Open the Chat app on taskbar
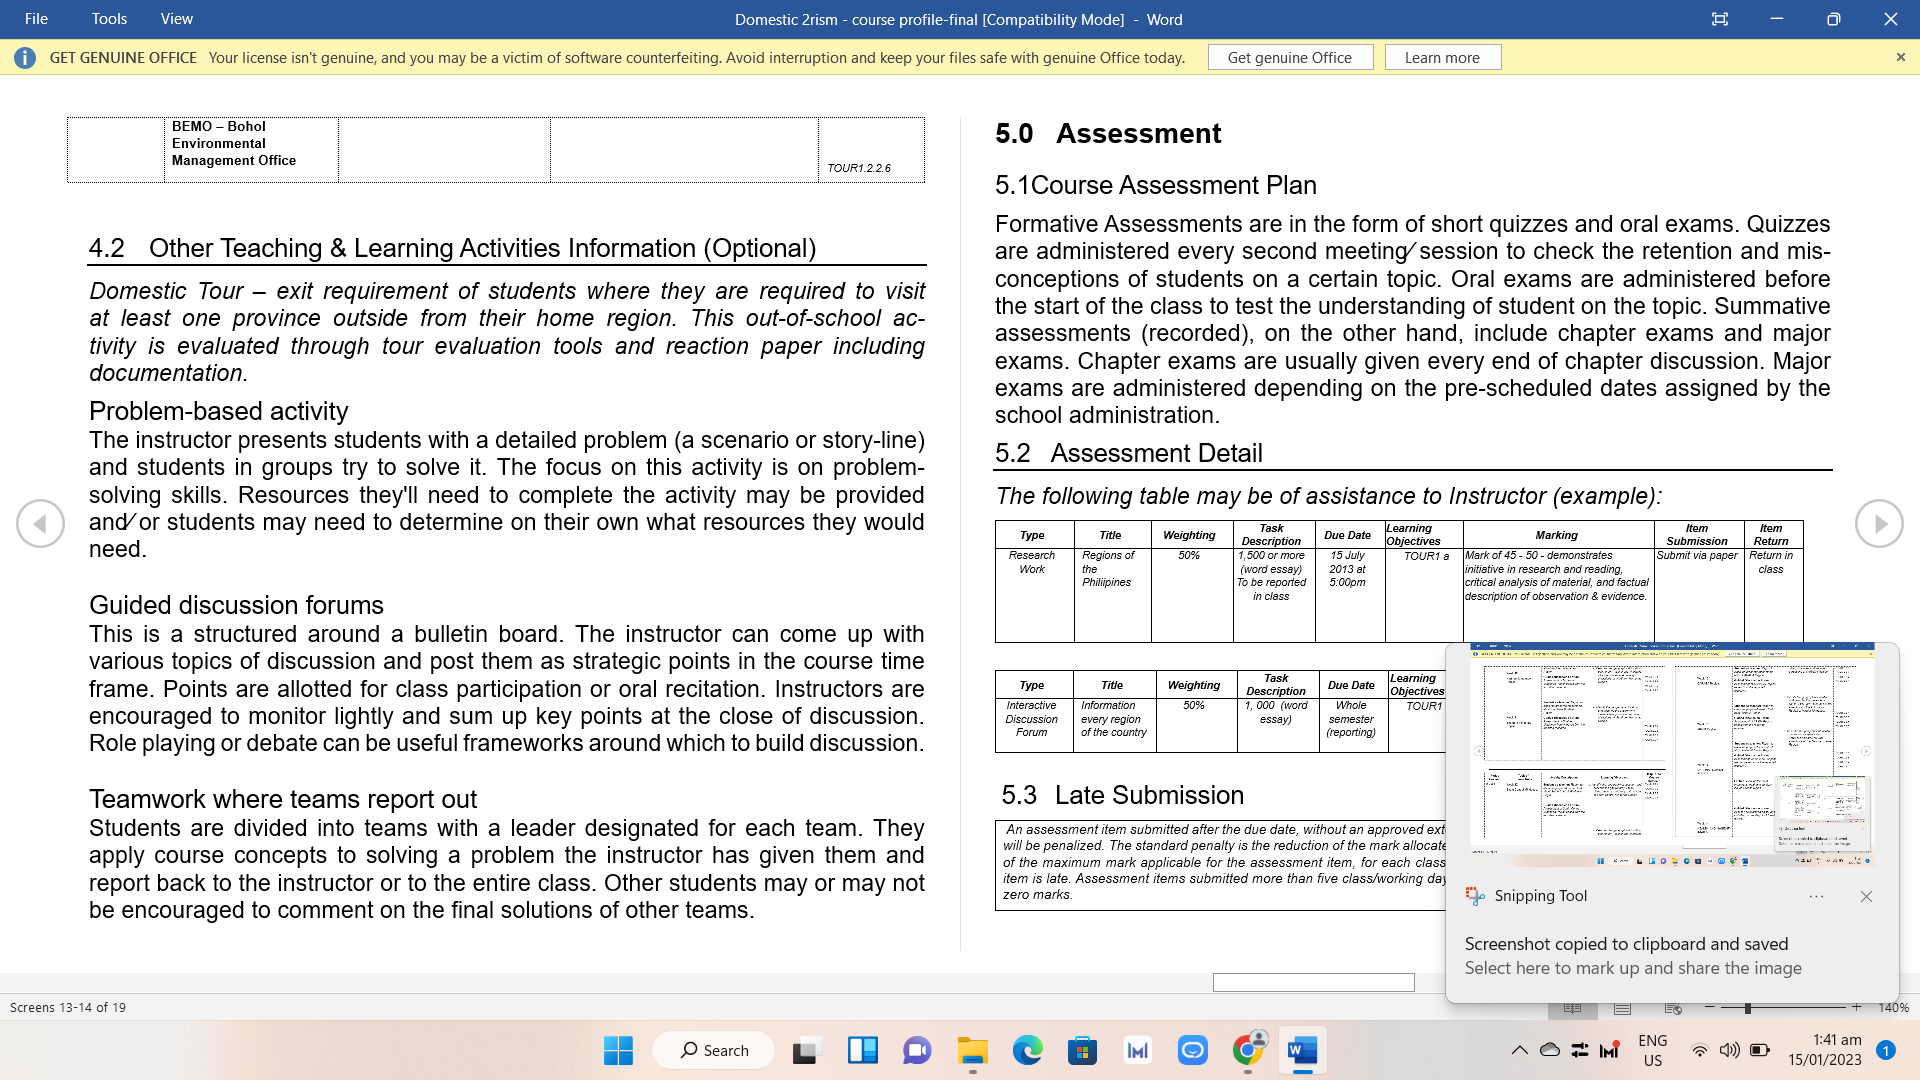 pyautogui.click(x=917, y=1050)
